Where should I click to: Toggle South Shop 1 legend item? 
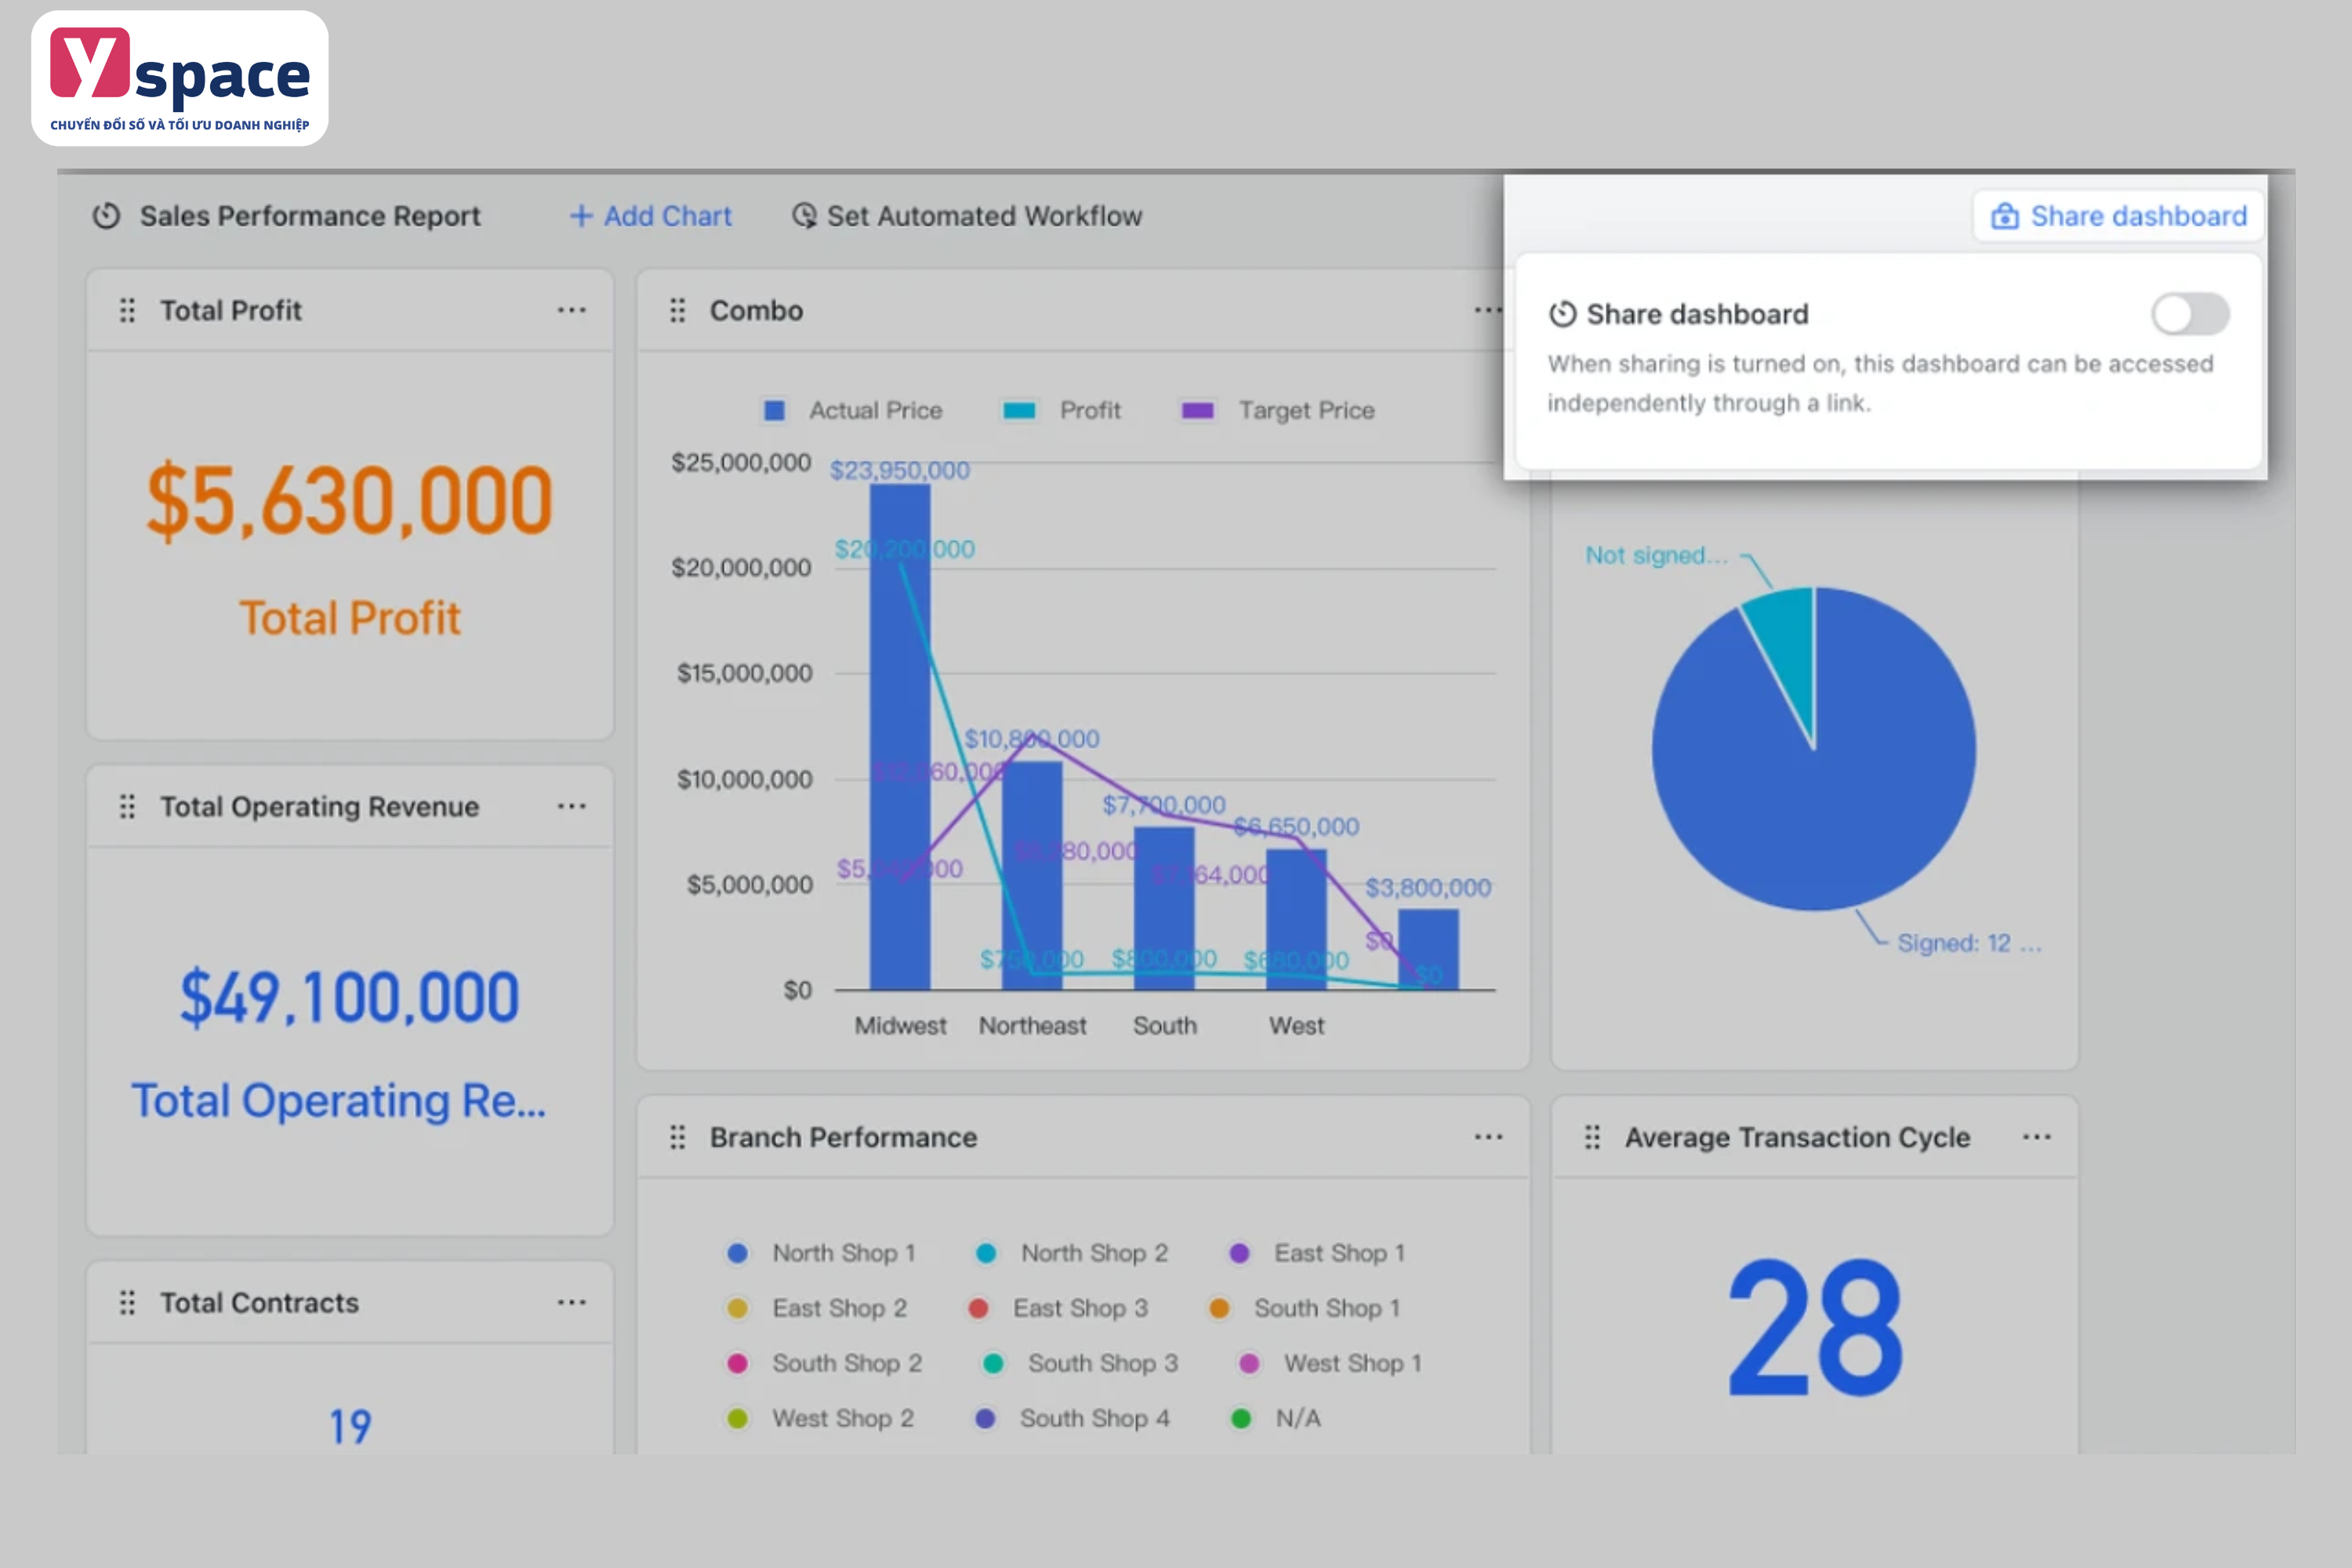(x=1305, y=1308)
